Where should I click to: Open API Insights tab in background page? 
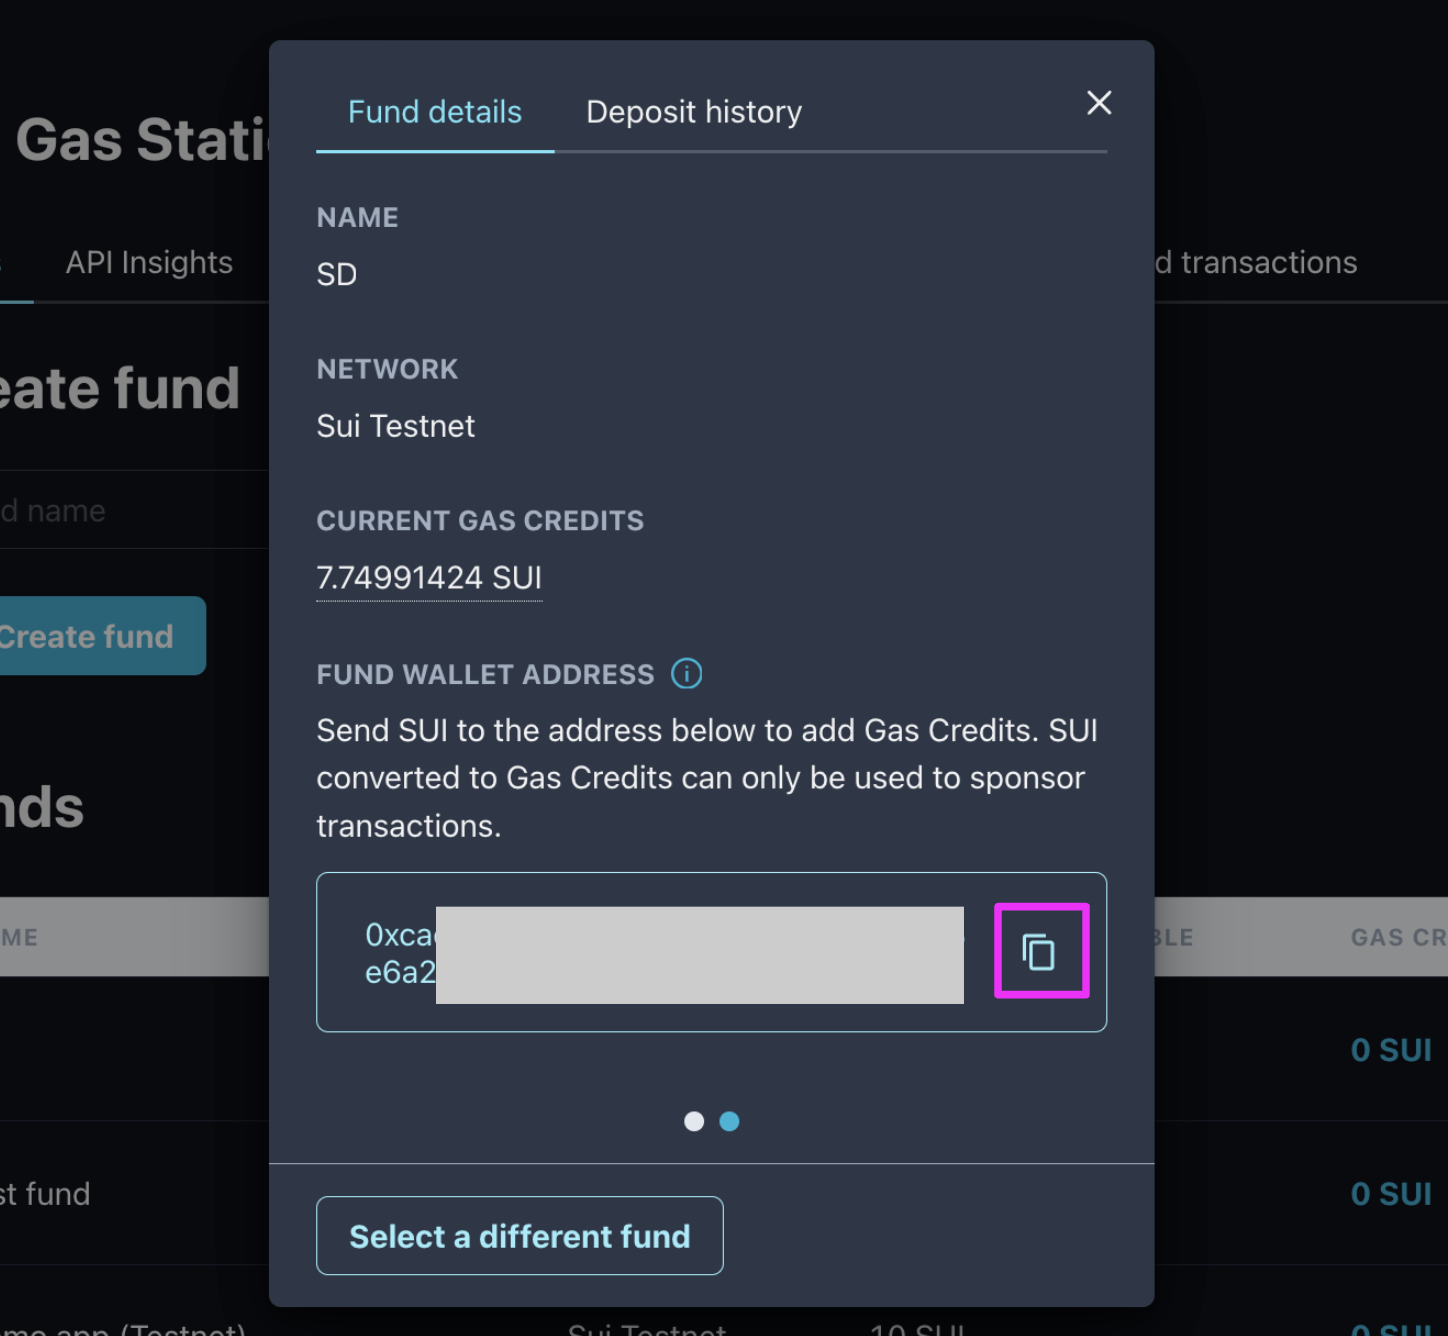[149, 262]
